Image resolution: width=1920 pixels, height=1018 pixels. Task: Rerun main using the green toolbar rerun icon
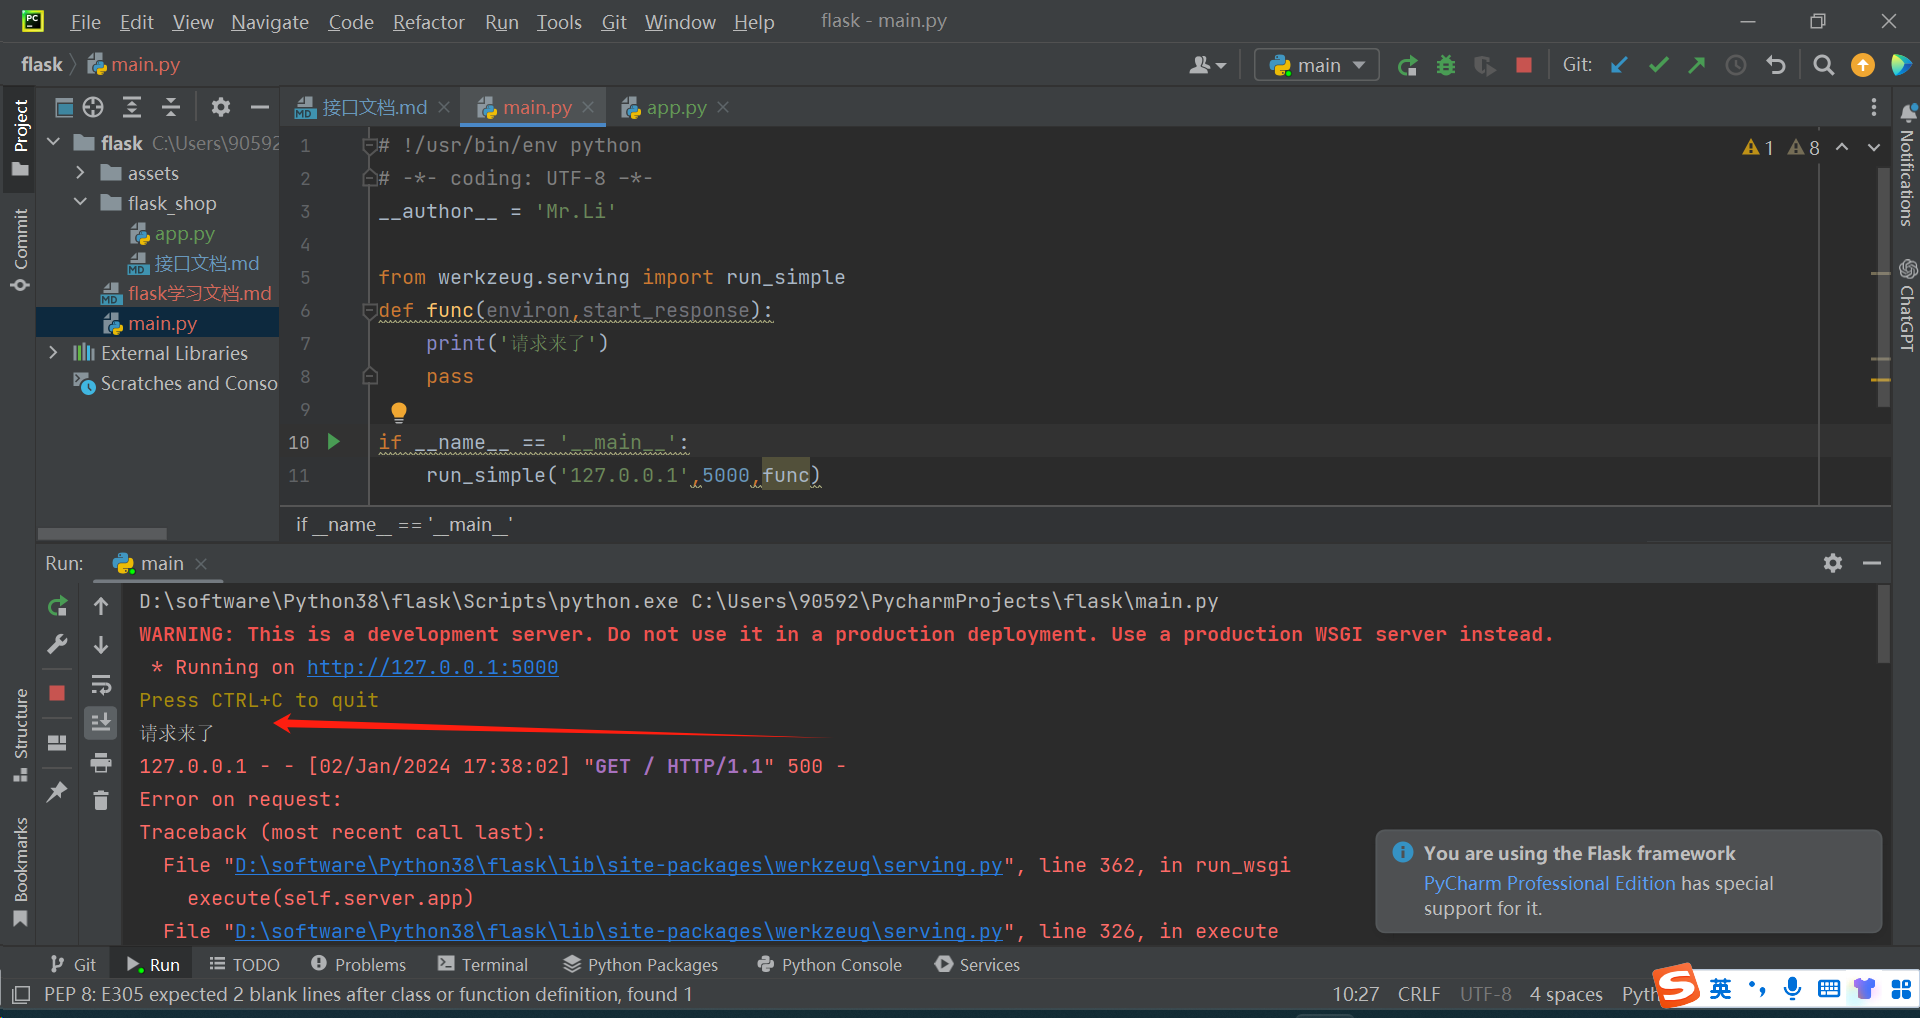1407,65
